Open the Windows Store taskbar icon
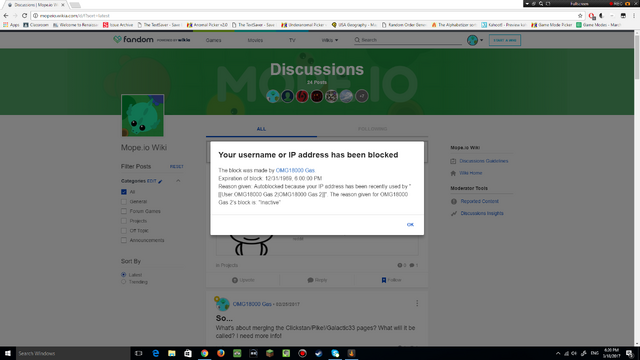This screenshot has width=640, height=360. tap(188, 353)
